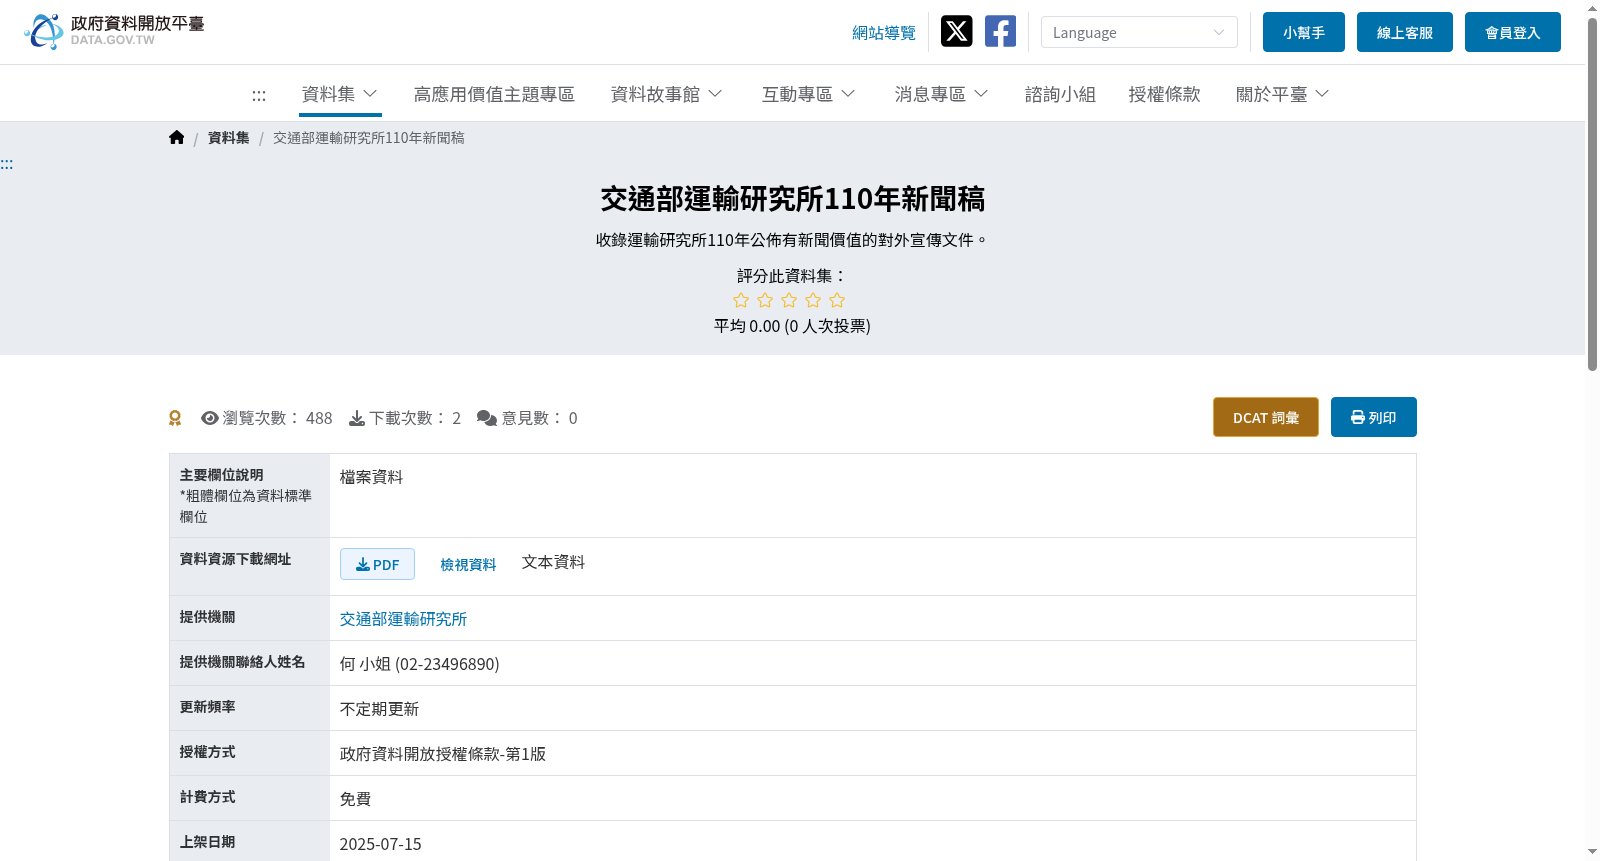Click the download icon beside 下載次數

click(x=357, y=418)
